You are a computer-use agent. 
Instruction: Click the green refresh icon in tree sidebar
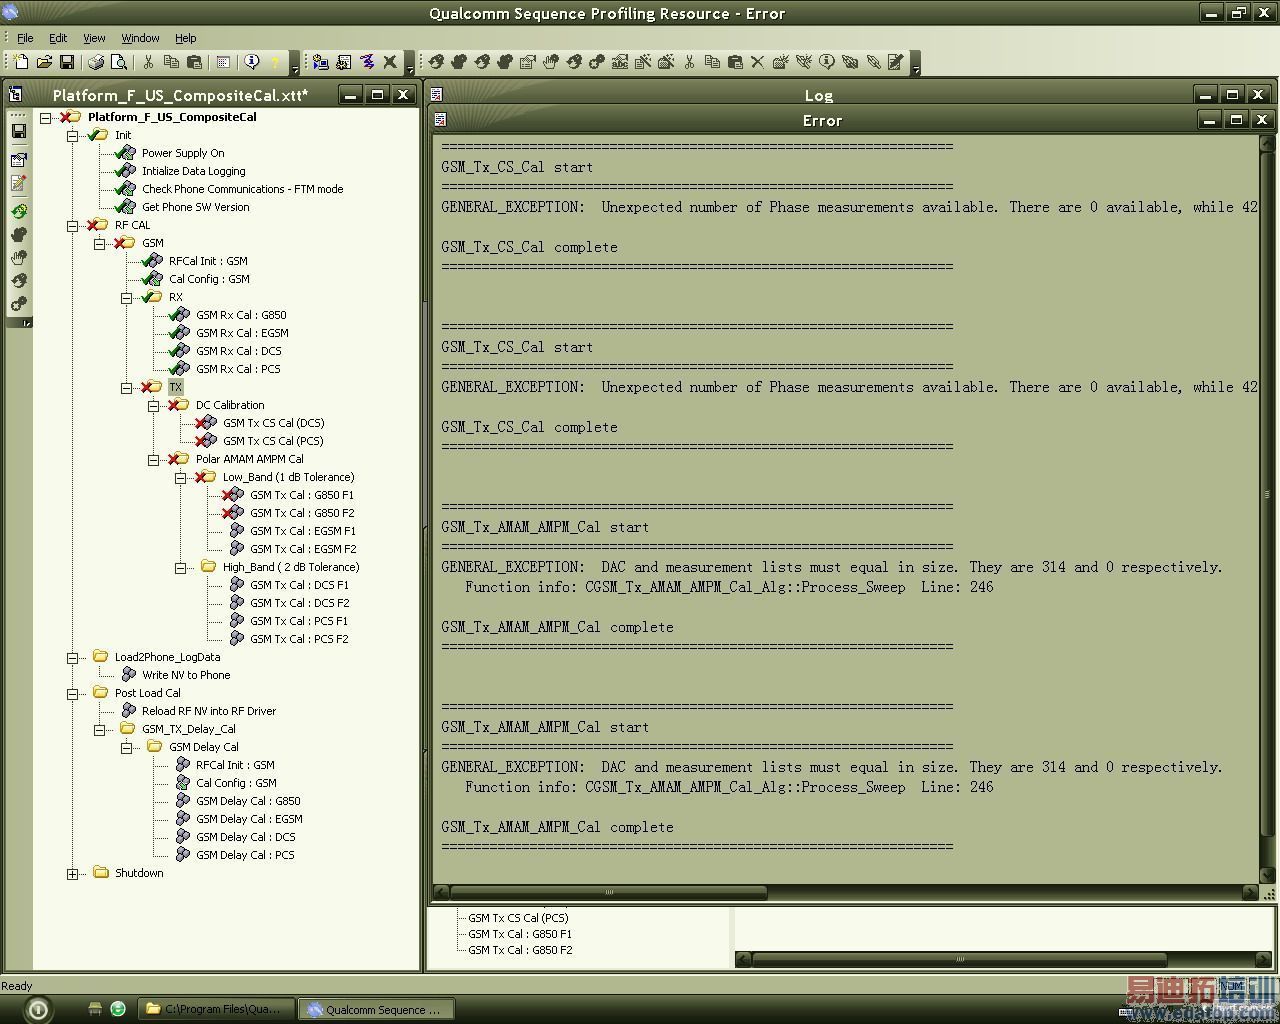[19, 211]
